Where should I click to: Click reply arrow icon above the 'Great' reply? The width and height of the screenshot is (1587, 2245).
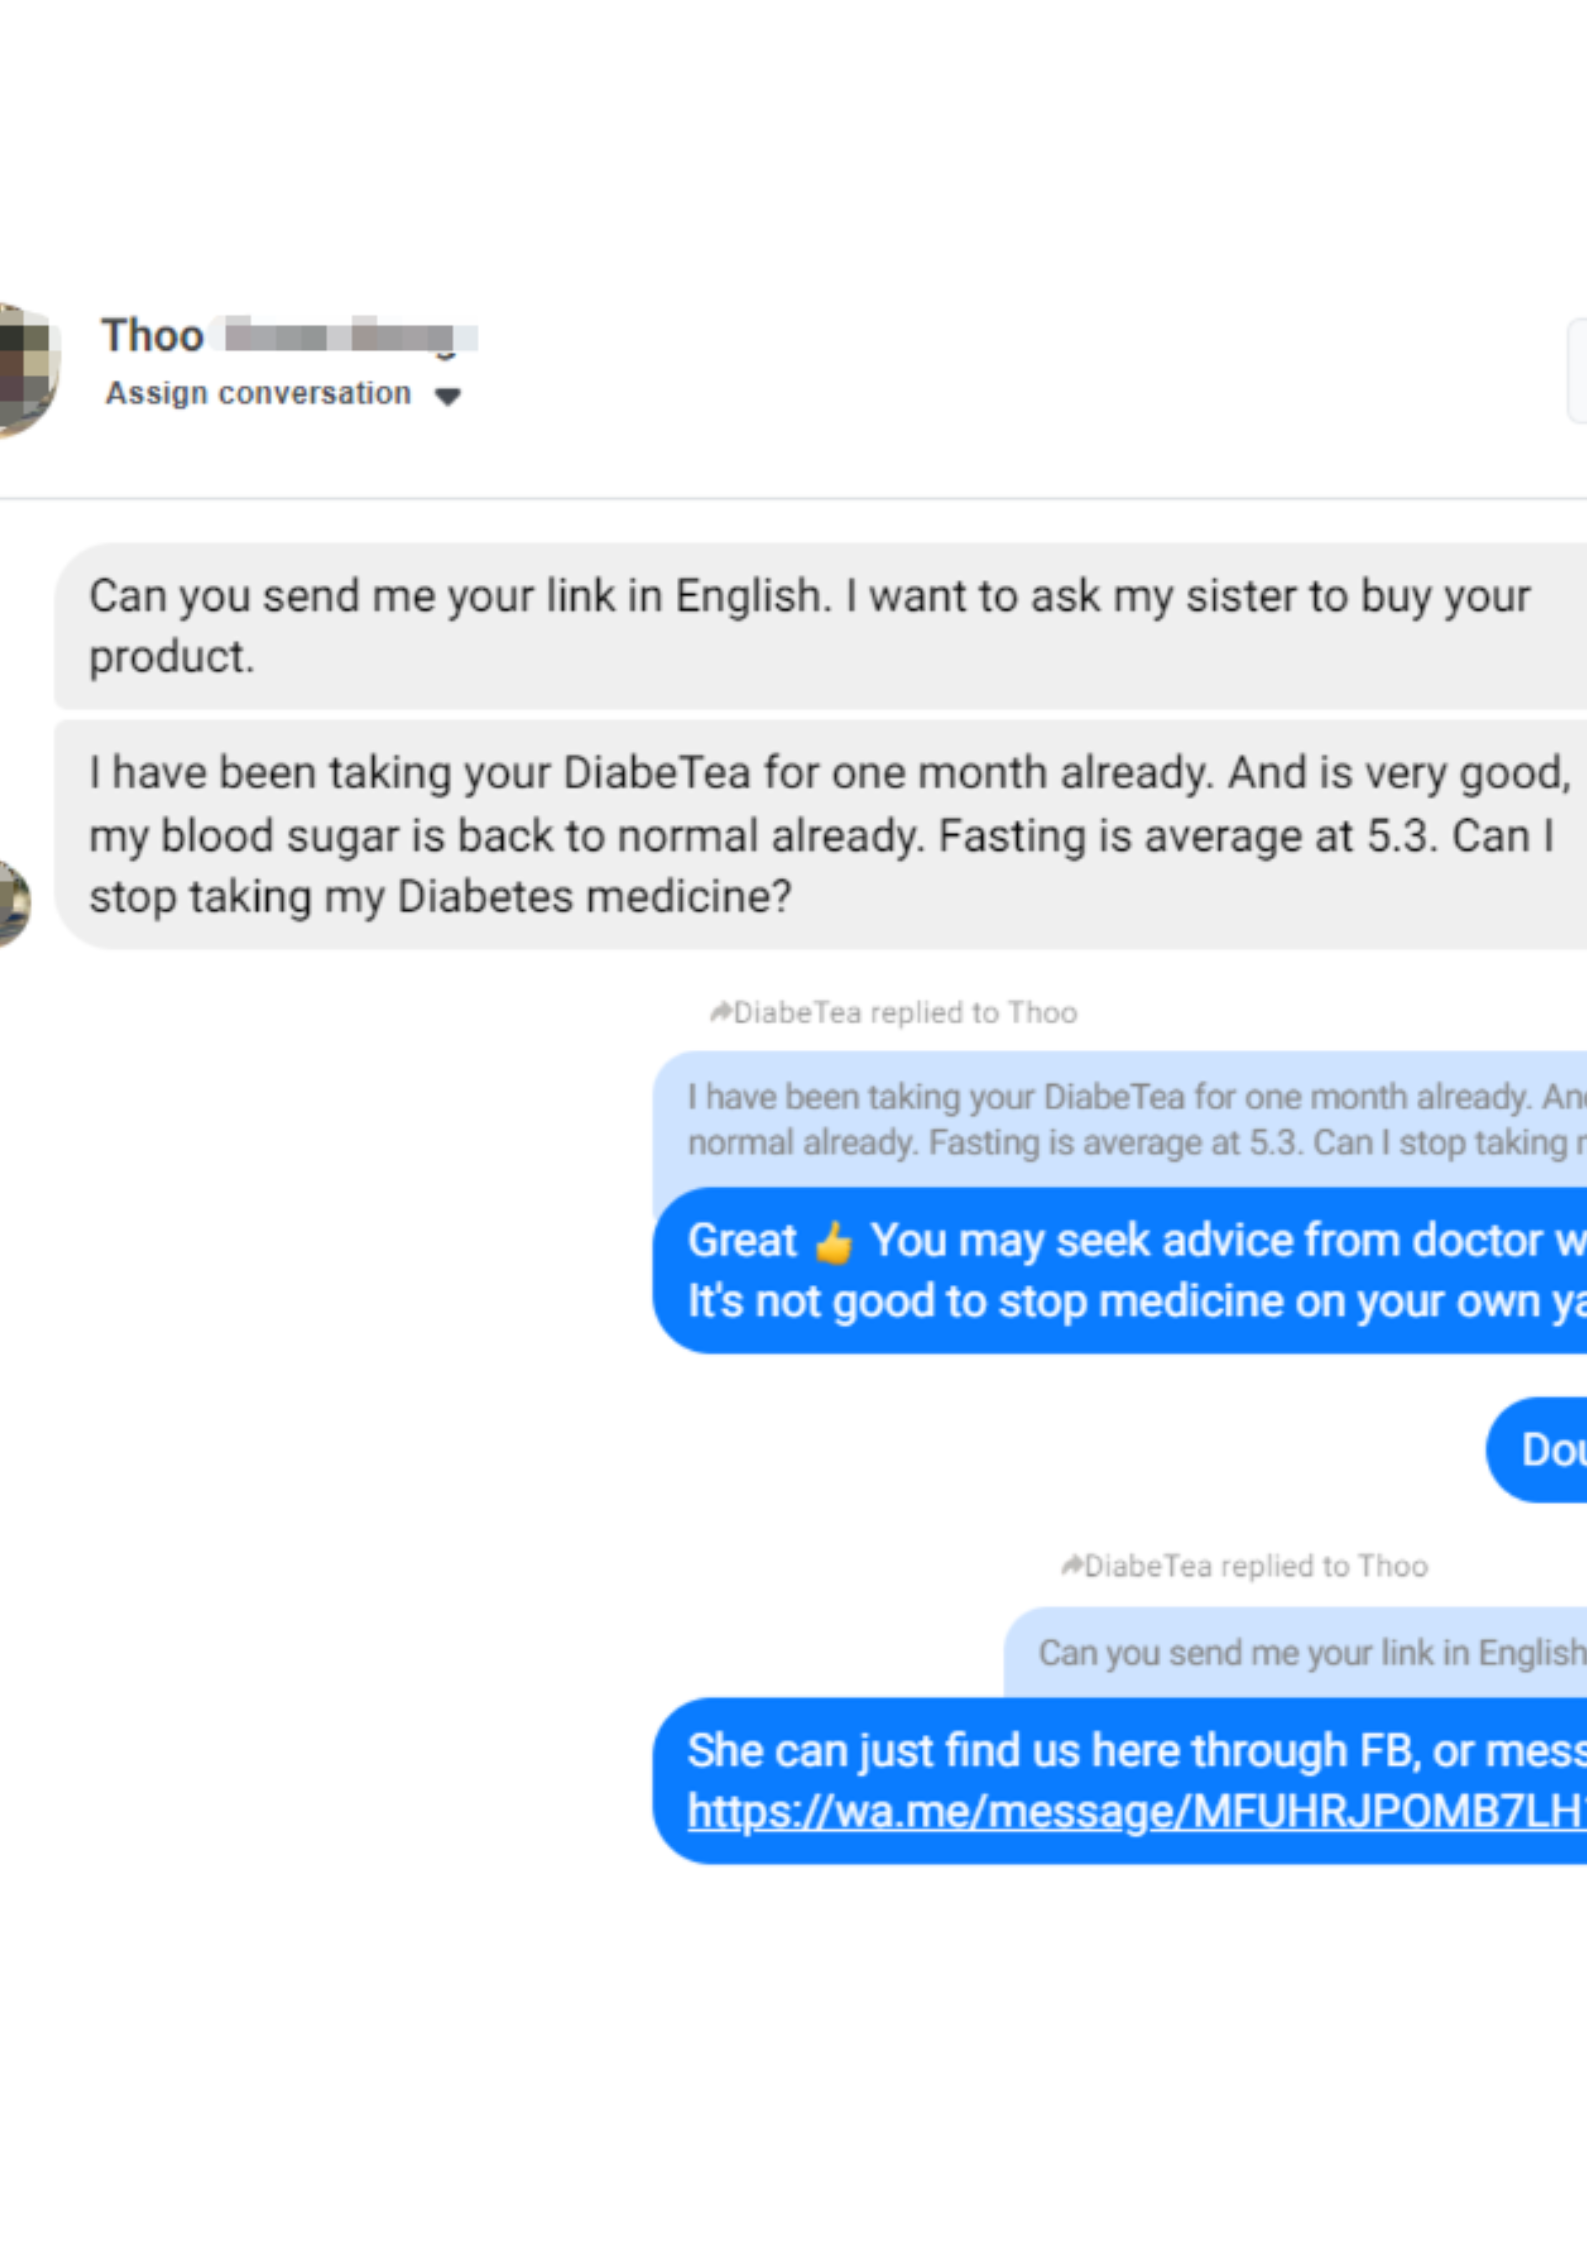(720, 1012)
